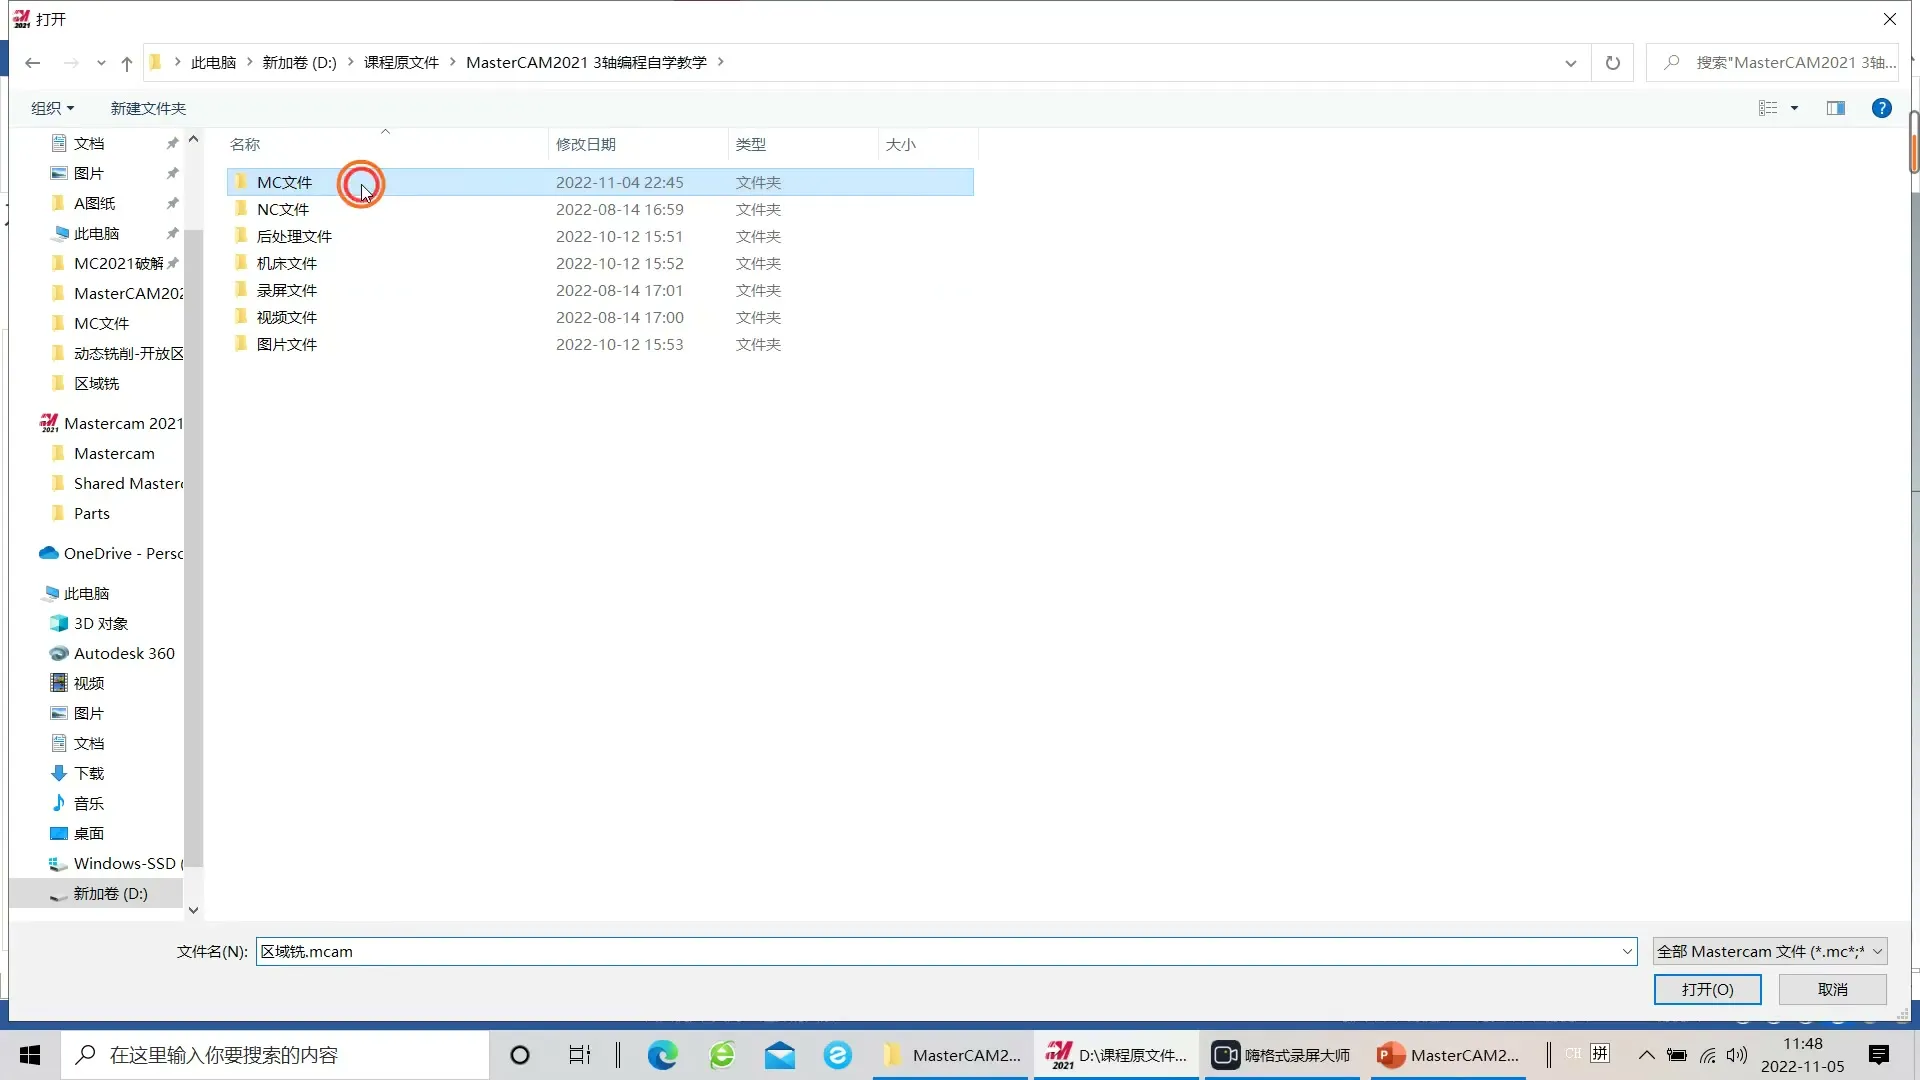Screen dimensions: 1920x1080
Task: Sort by the 修改日期 column header
Action: [586, 144]
